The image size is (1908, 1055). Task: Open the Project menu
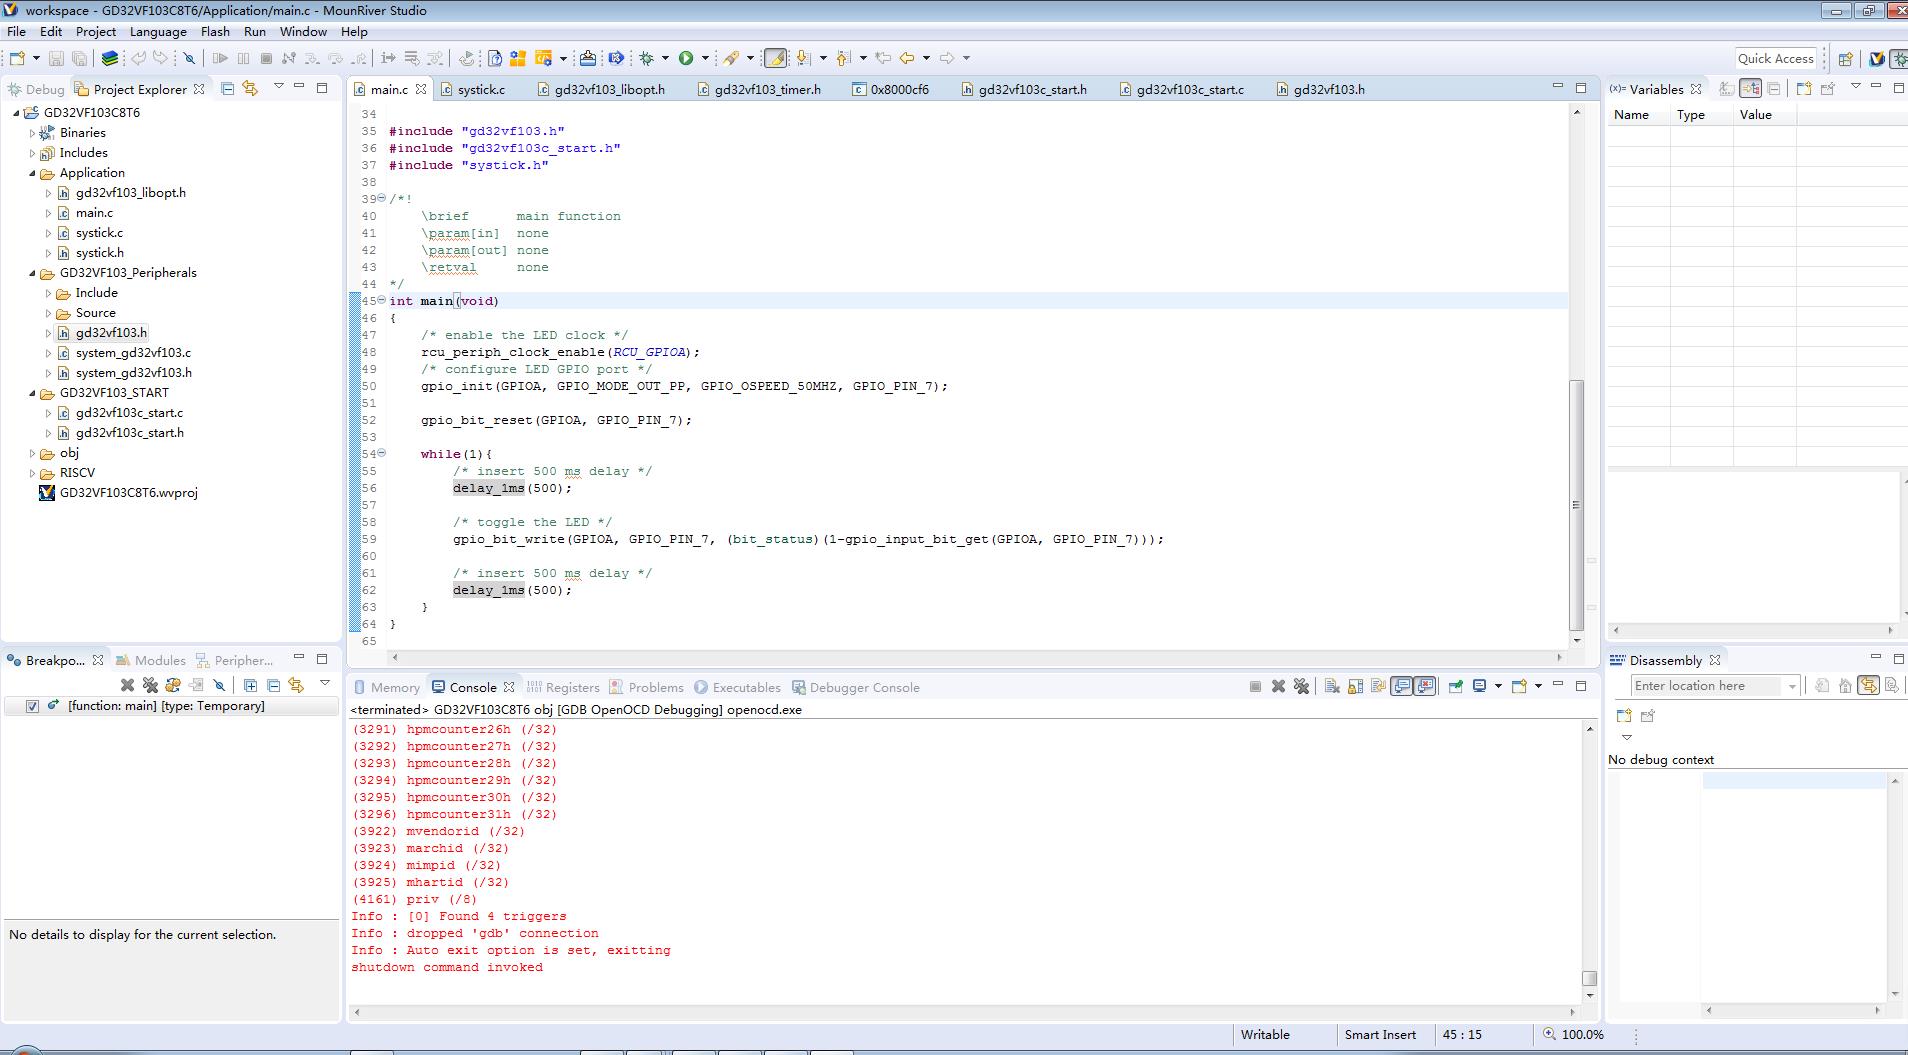point(96,31)
